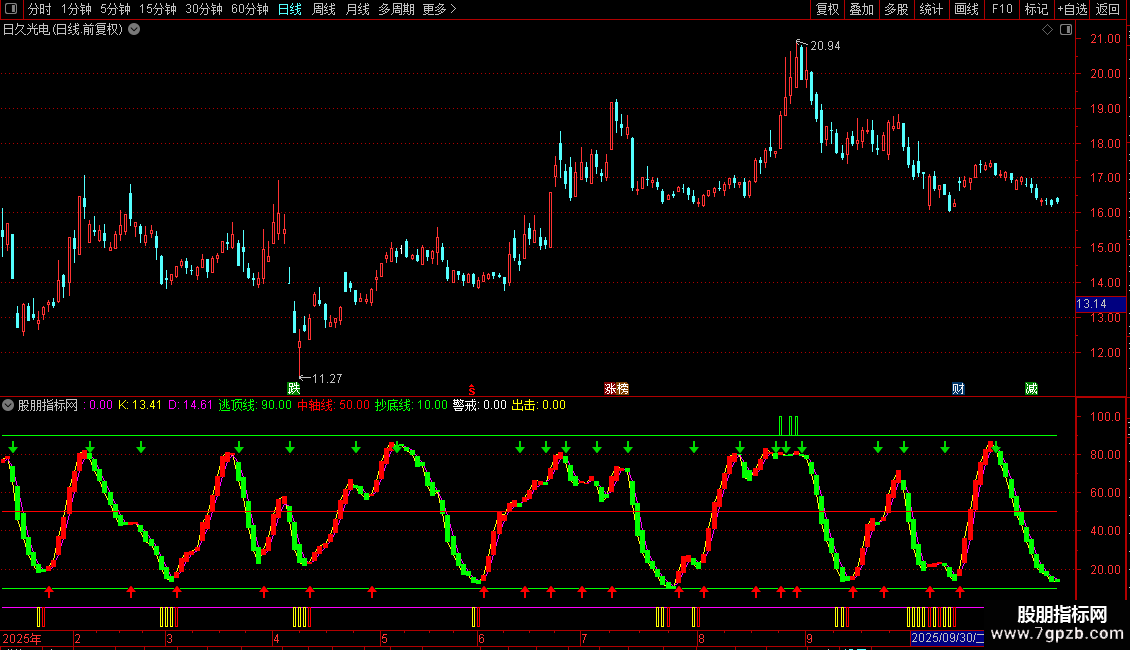Click the 减 shareholder reduction marker
Image resolution: width=1130 pixels, height=650 pixels.
[x=1031, y=388]
